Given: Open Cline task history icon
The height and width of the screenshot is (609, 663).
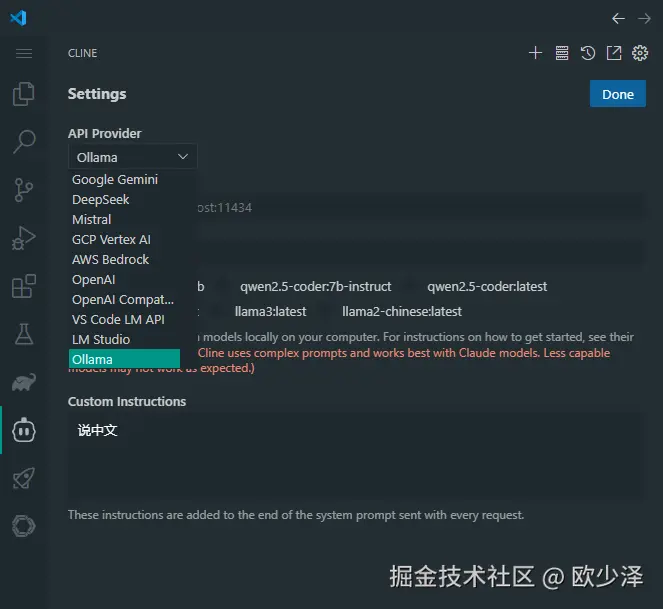Looking at the screenshot, I should pos(588,53).
